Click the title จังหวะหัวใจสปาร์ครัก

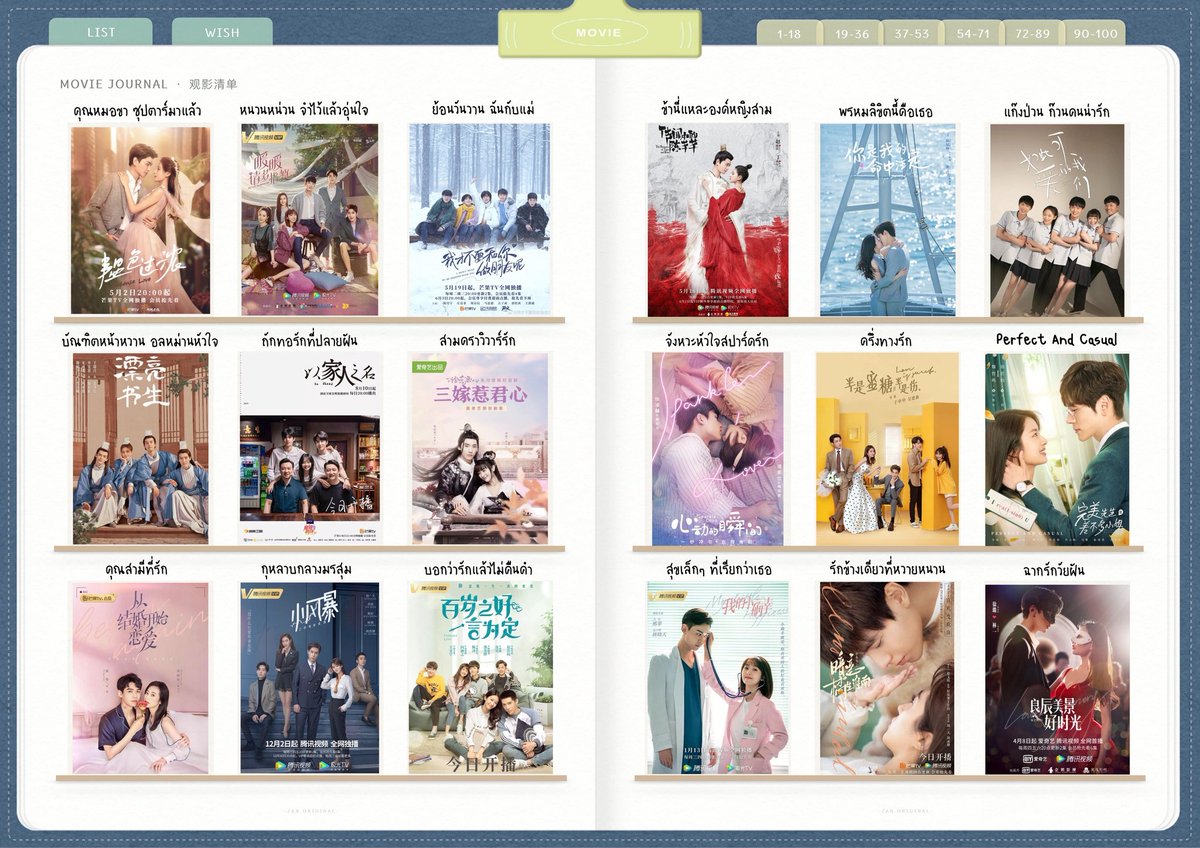tap(717, 341)
